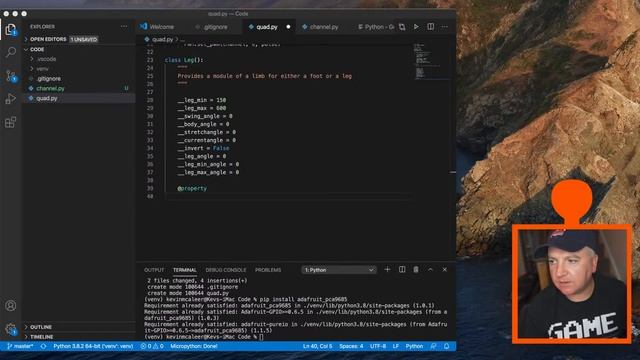640x360 pixels.
Task: Close the terminal panel
Action: [x=444, y=269]
